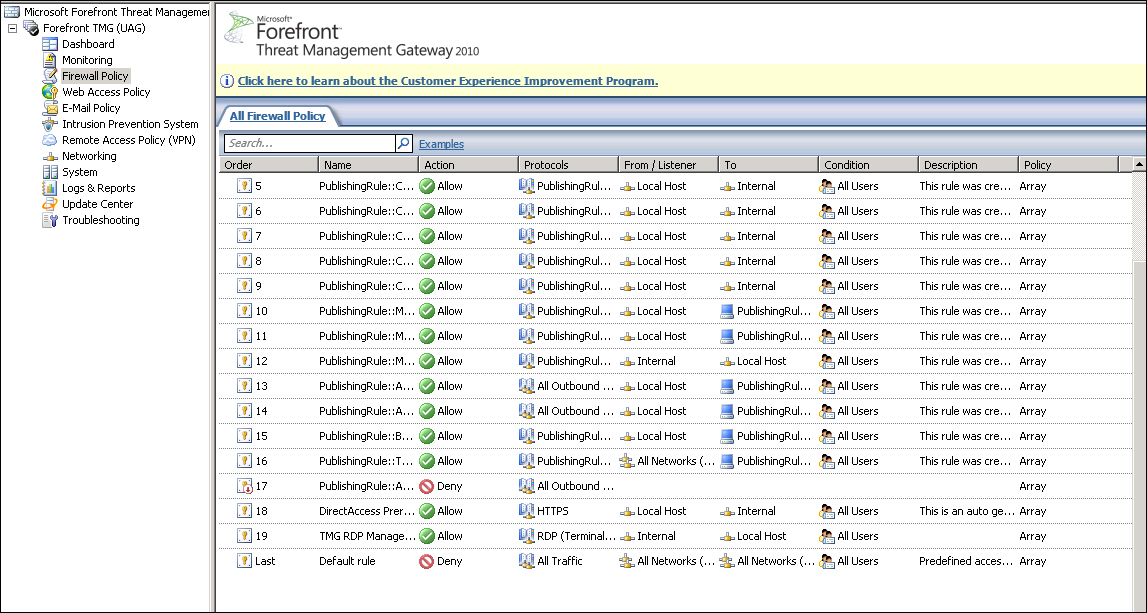
Task: Select the TMG RDP Management rule name
Action: 367,536
